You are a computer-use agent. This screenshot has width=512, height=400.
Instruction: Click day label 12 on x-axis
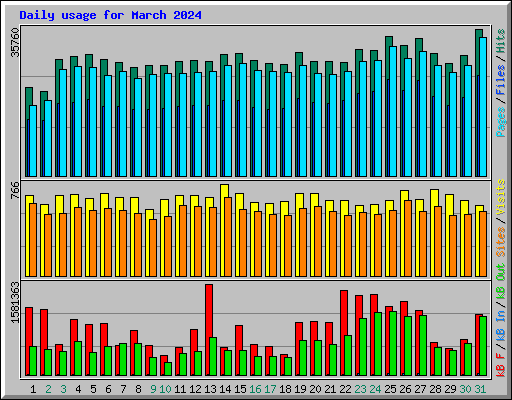click(x=195, y=389)
